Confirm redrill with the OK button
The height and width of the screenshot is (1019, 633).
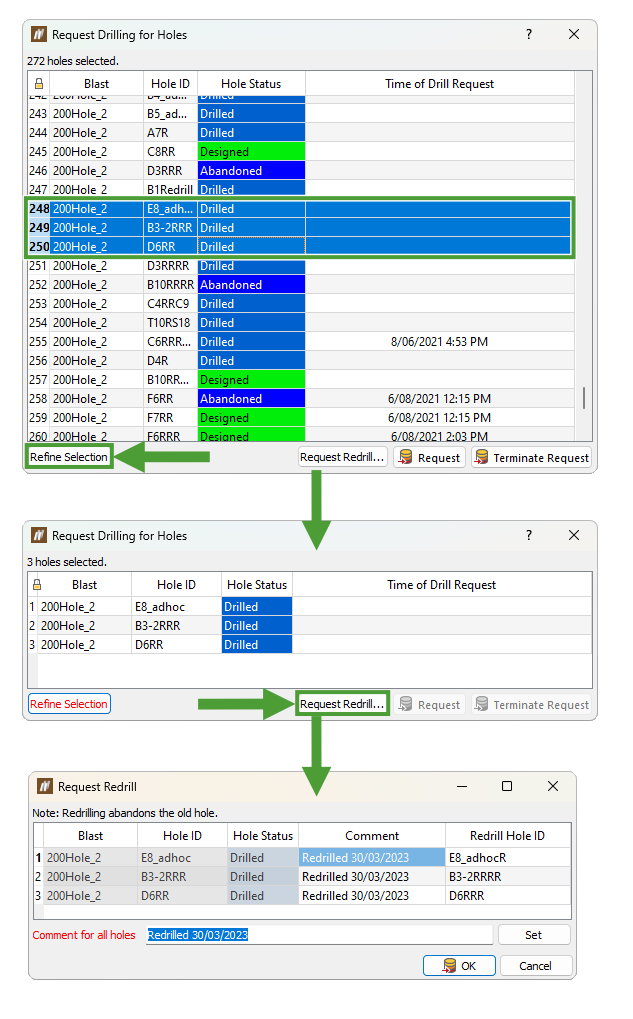(459, 966)
